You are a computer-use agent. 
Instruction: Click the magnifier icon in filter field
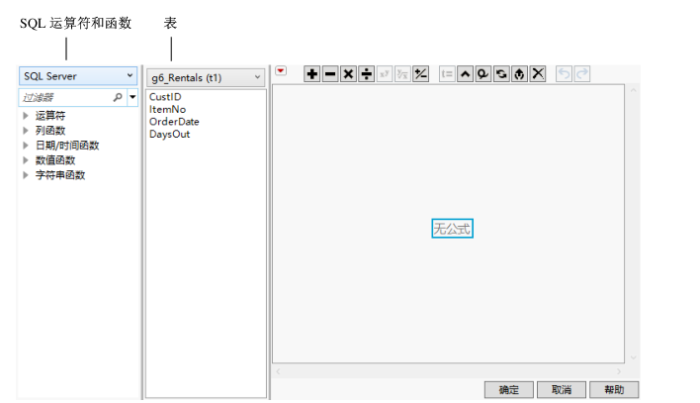pos(117,97)
